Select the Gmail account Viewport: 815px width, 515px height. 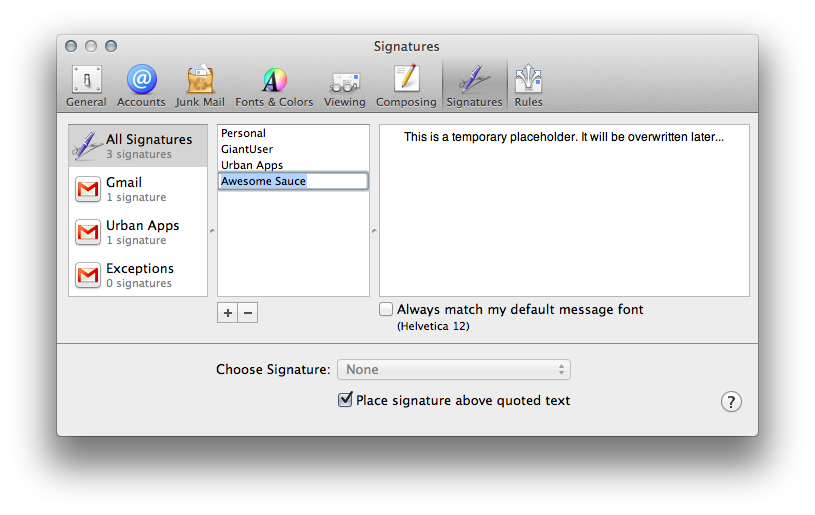click(138, 189)
